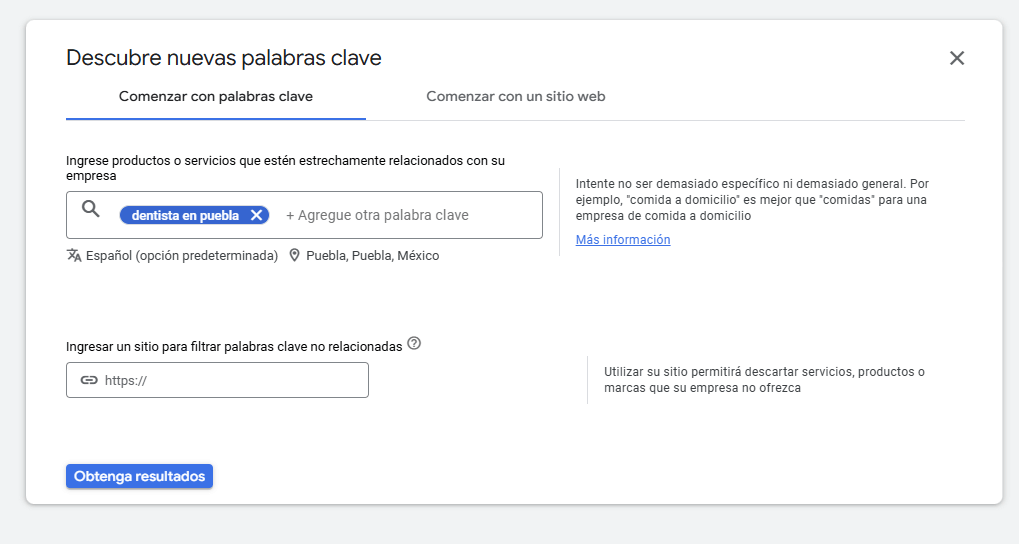The image size is (1019, 544).
Task: Click the Ingrese productos o servicios label
Action: tap(285, 167)
